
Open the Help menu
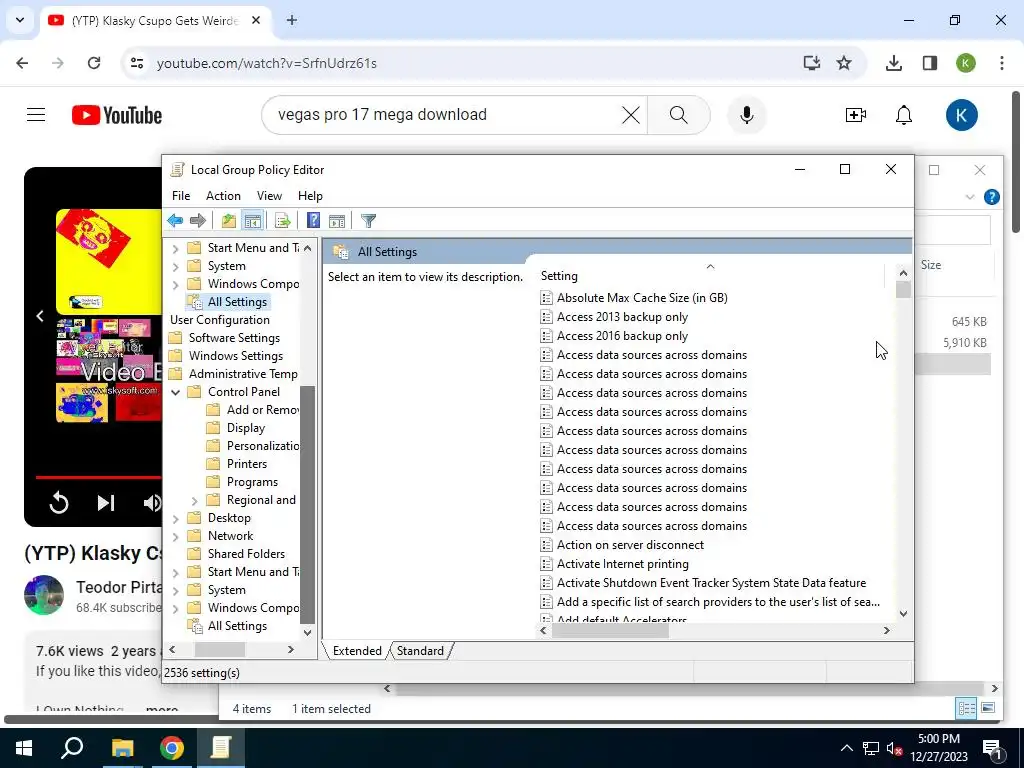(310, 196)
